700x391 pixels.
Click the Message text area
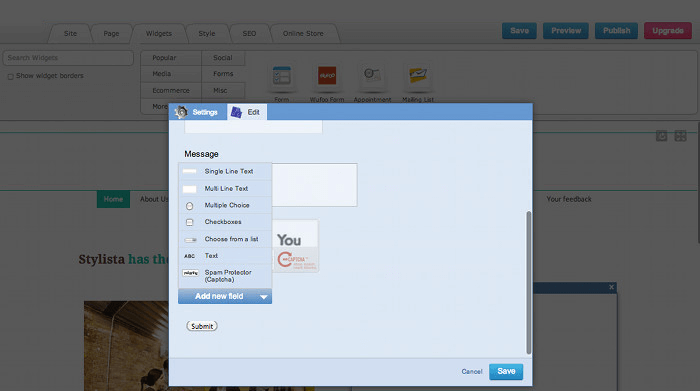point(314,185)
